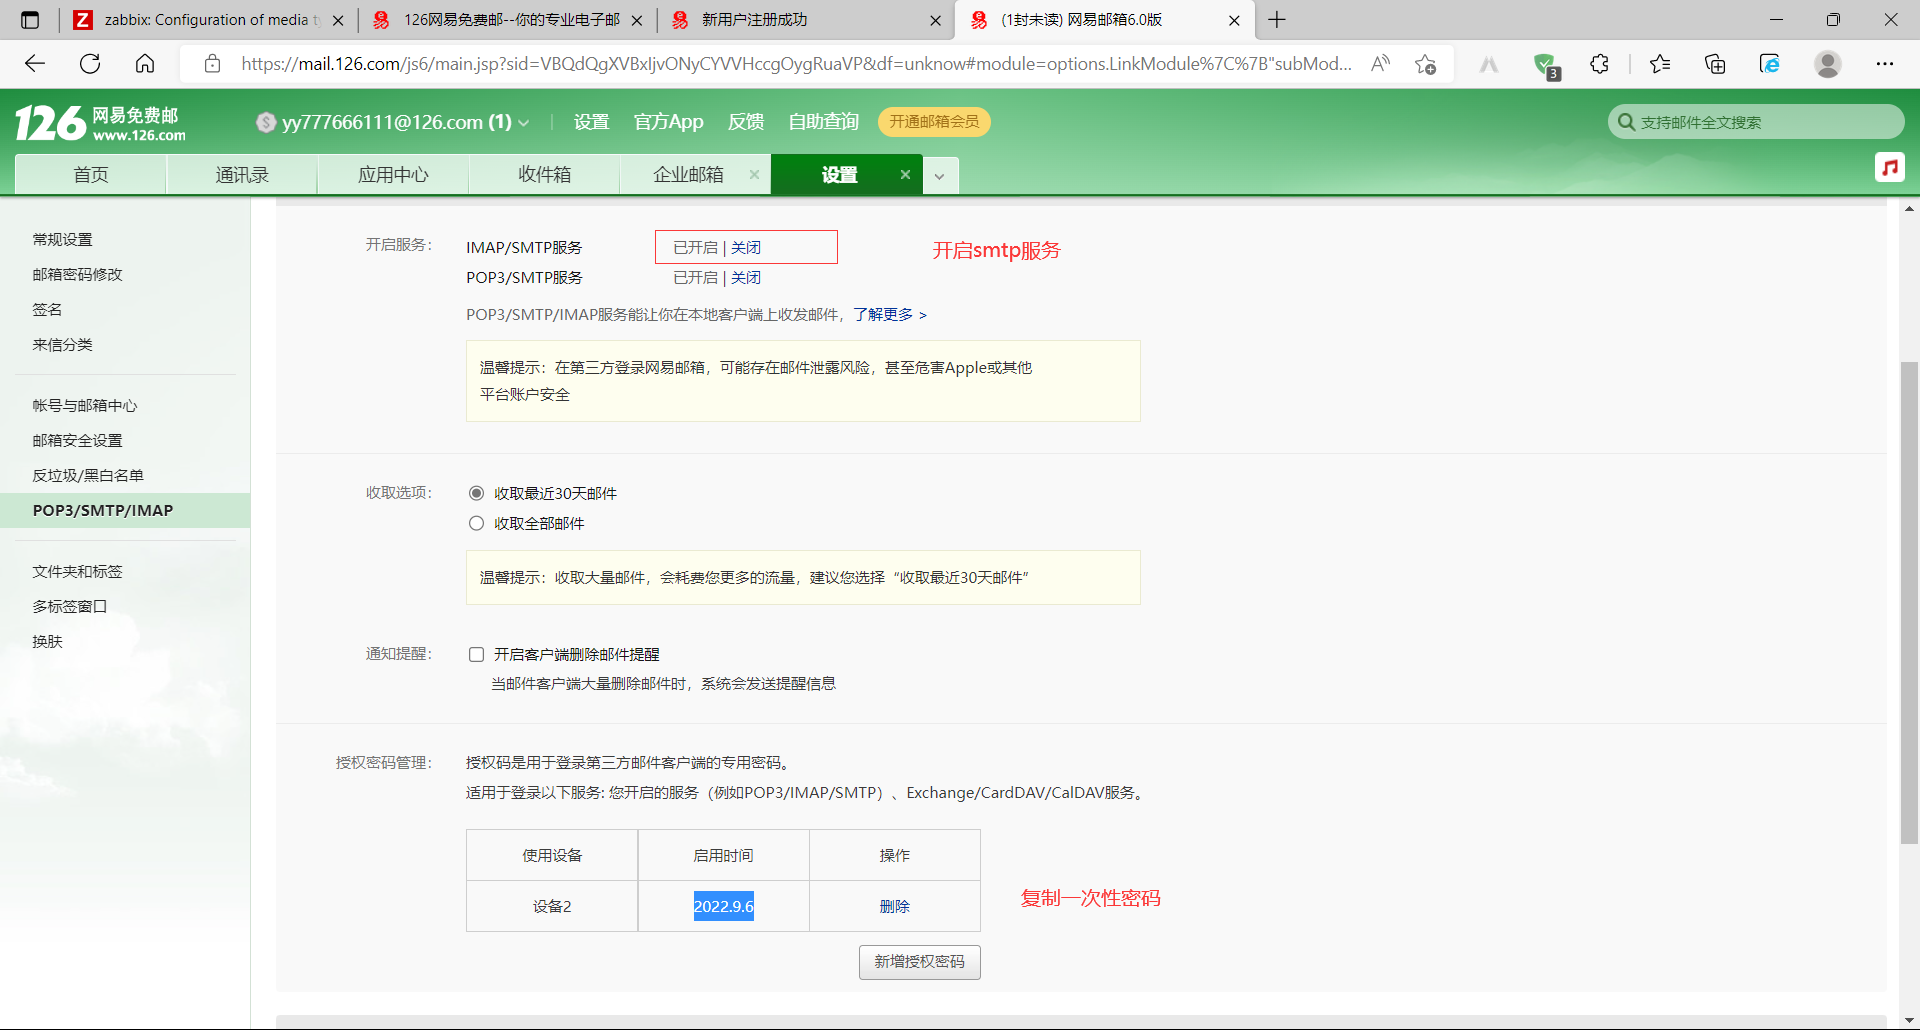Click the vertical page scrollbar thumb
Image resolution: width=1920 pixels, height=1030 pixels.
pos(1909,603)
